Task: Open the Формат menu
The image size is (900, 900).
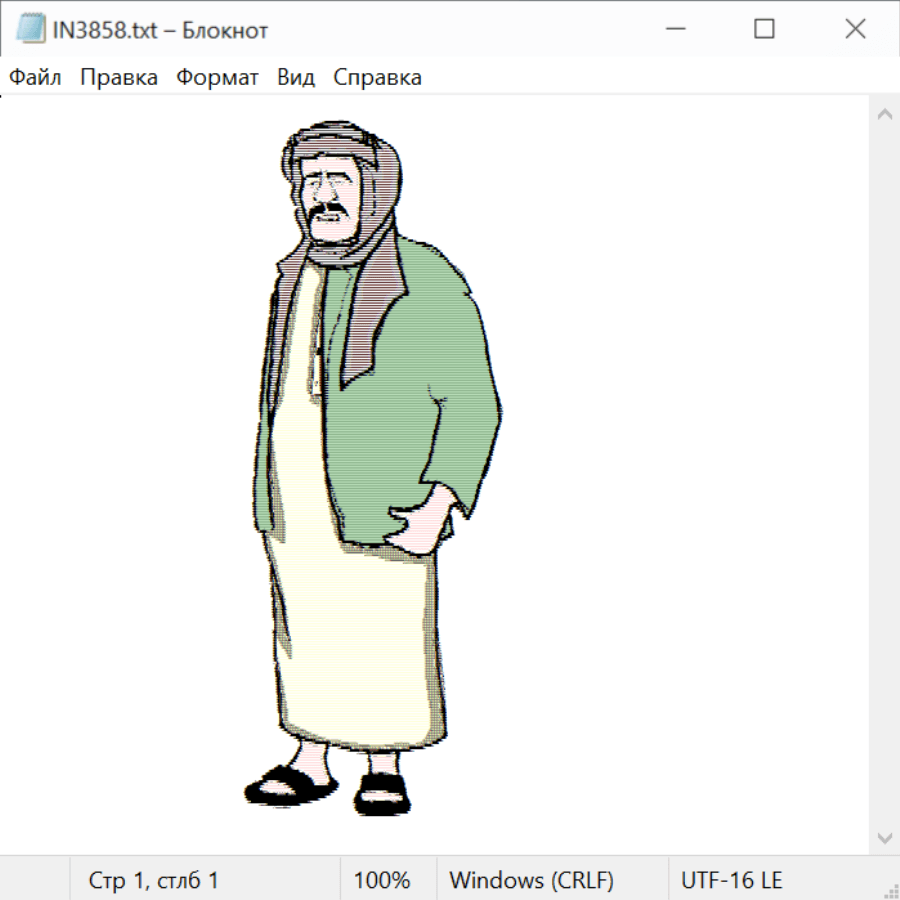Action: pyautogui.click(x=217, y=78)
